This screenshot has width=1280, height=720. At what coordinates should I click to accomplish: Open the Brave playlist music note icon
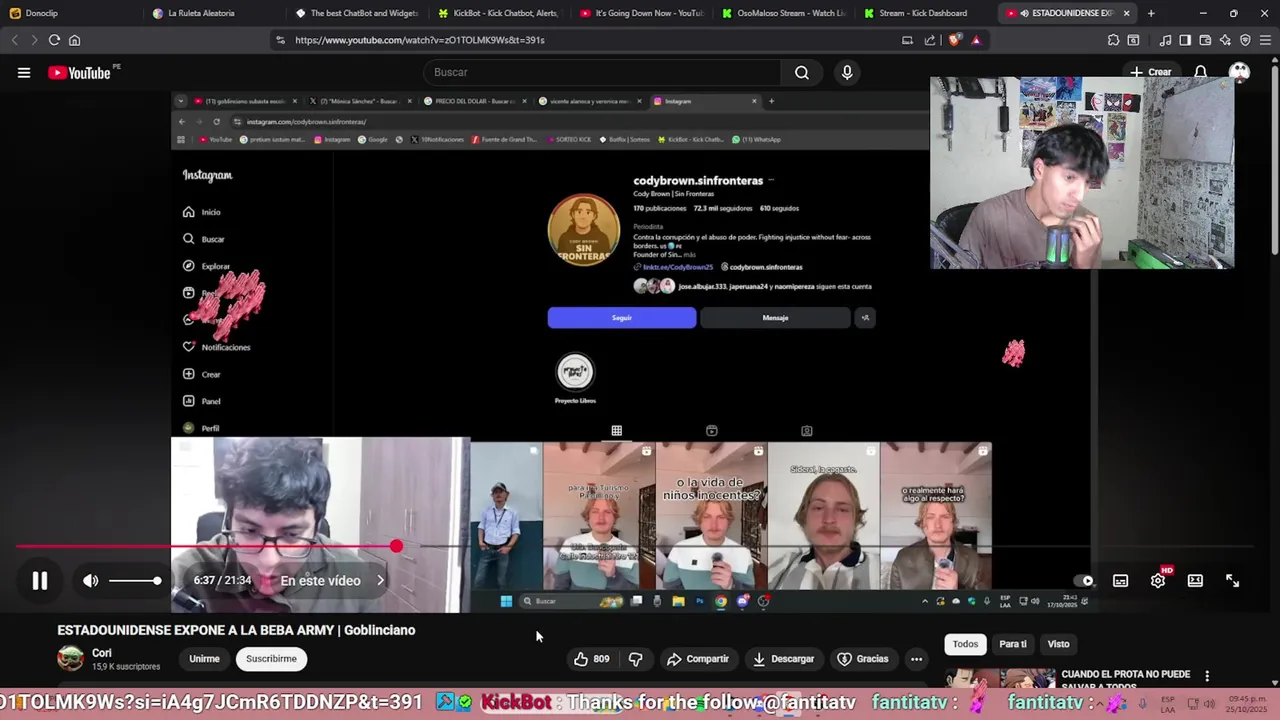coord(1165,40)
